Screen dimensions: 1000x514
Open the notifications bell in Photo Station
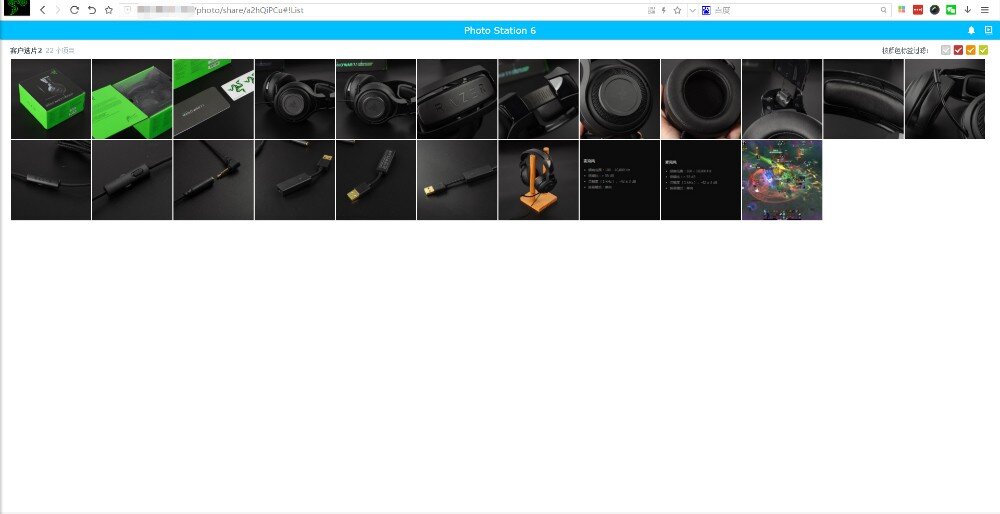click(x=971, y=31)
